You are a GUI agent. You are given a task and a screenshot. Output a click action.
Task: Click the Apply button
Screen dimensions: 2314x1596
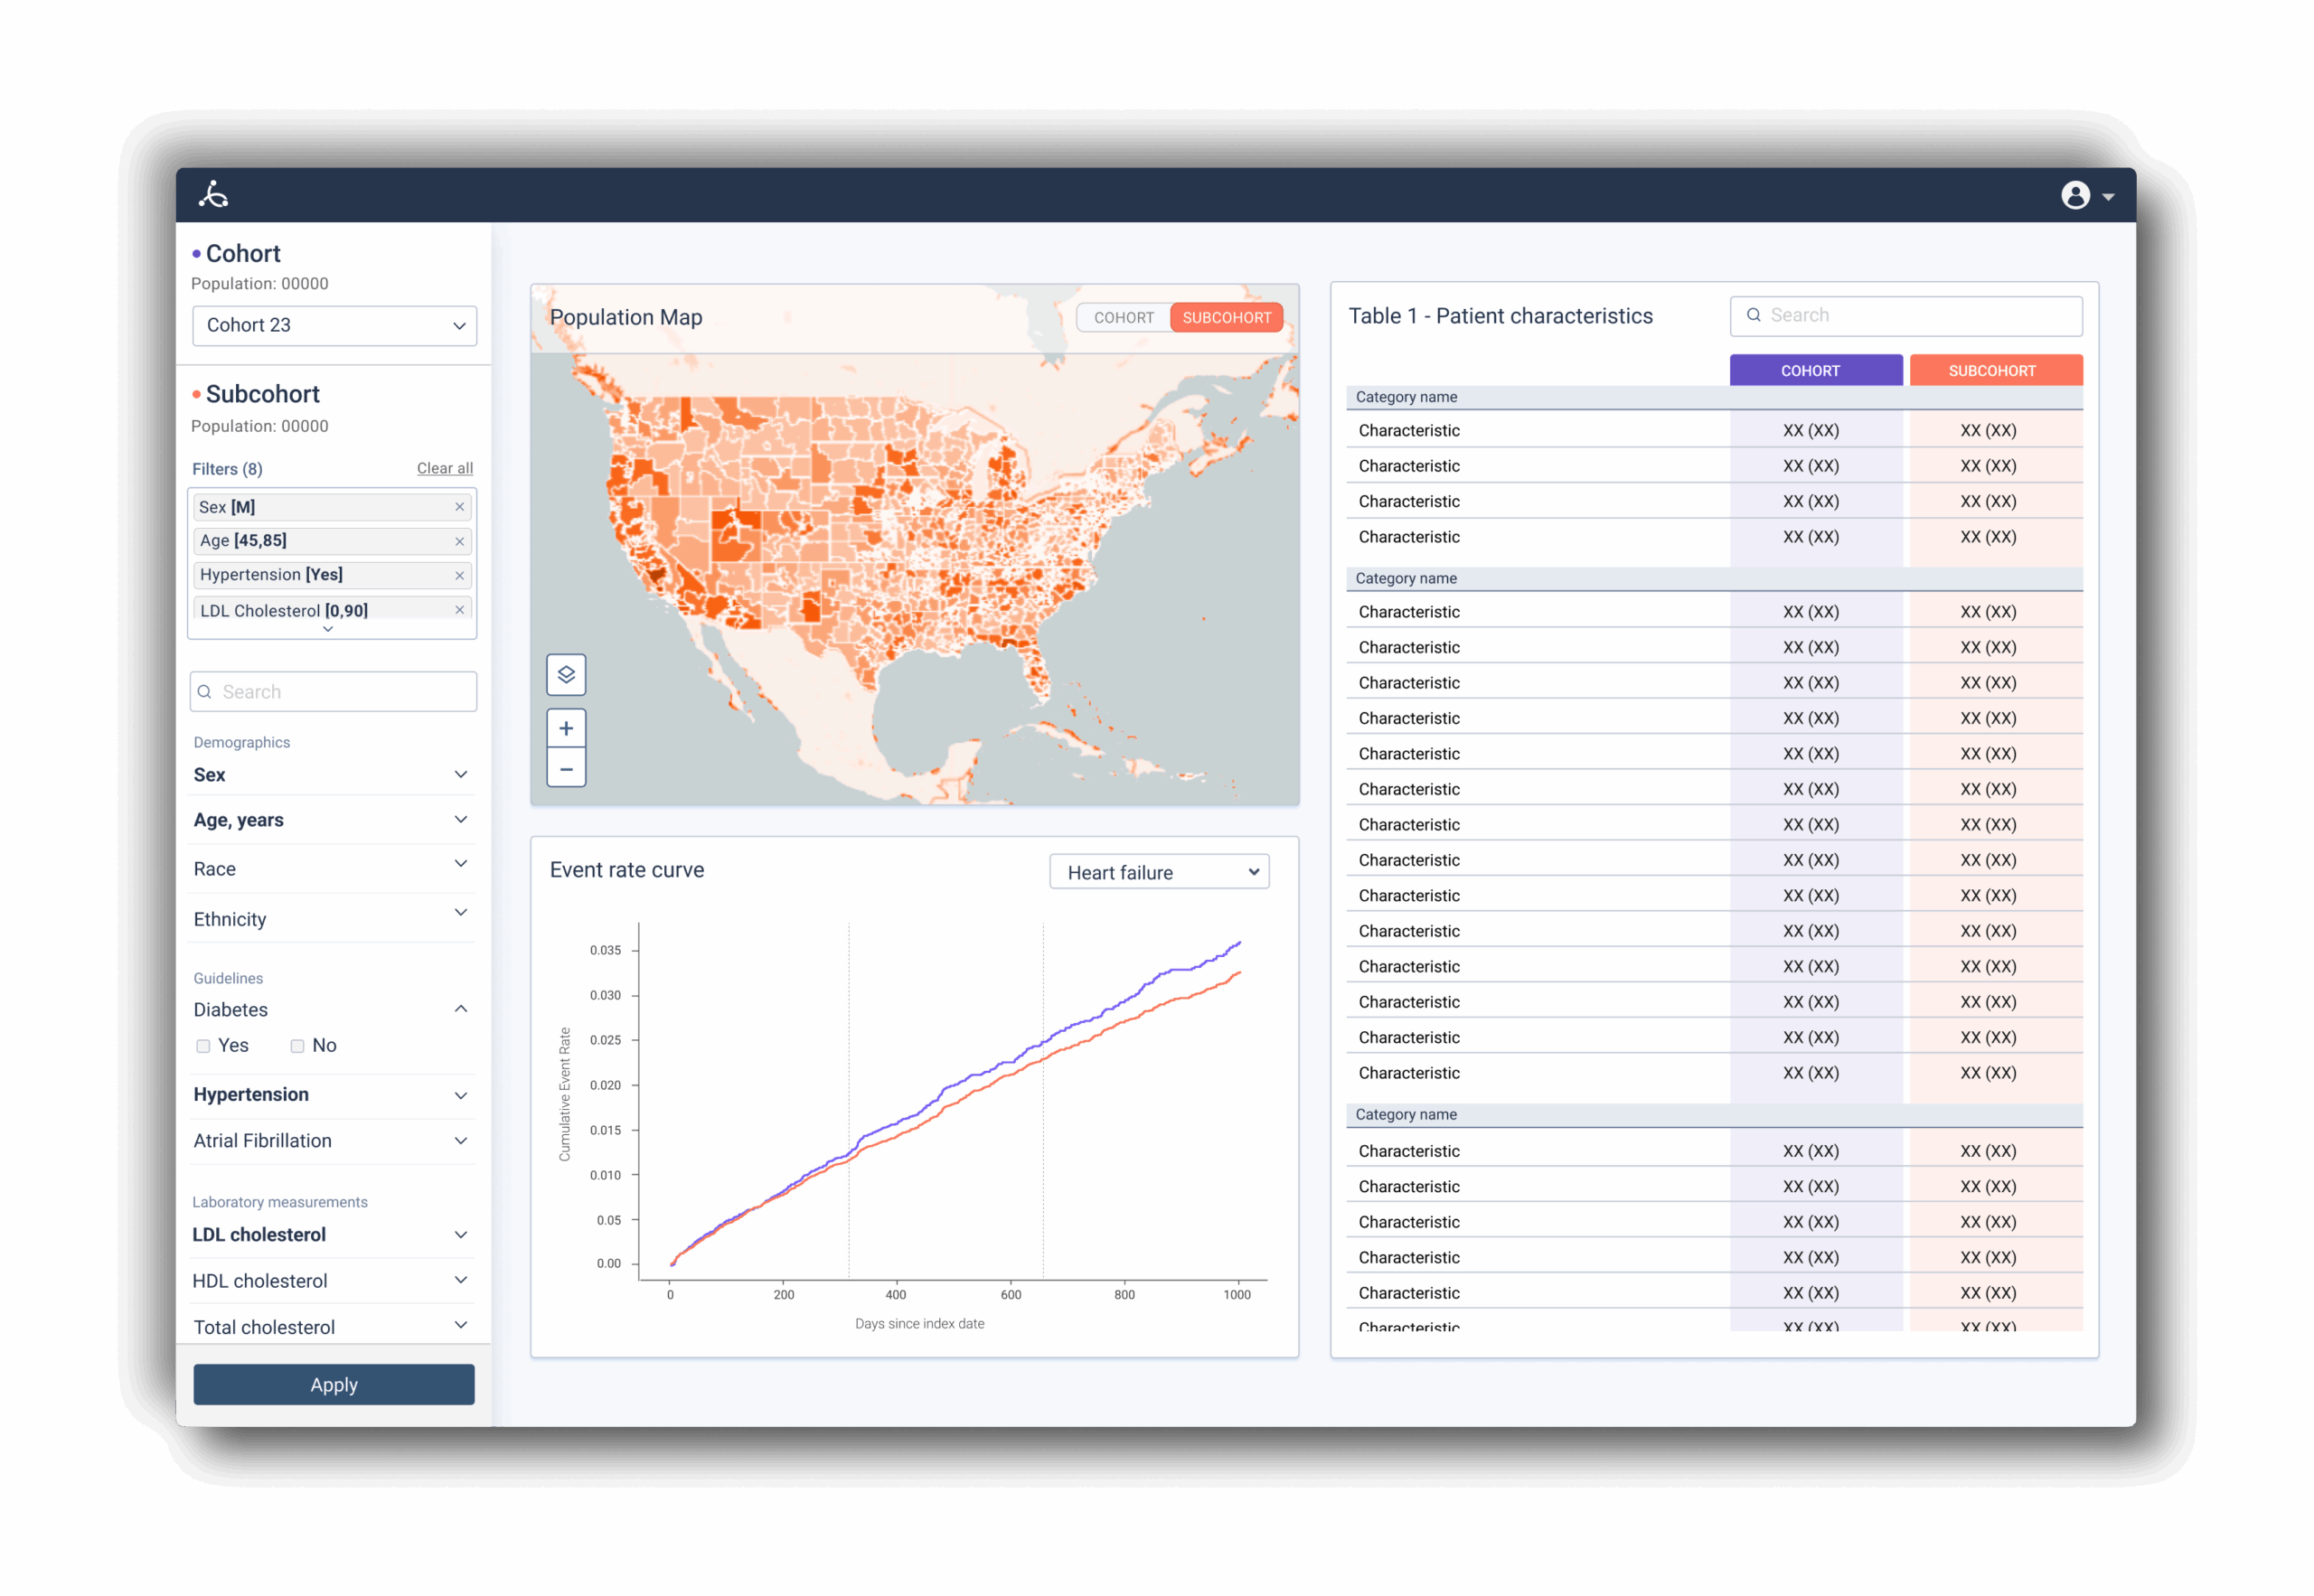pyautogui.click(x=333, y=1385)
